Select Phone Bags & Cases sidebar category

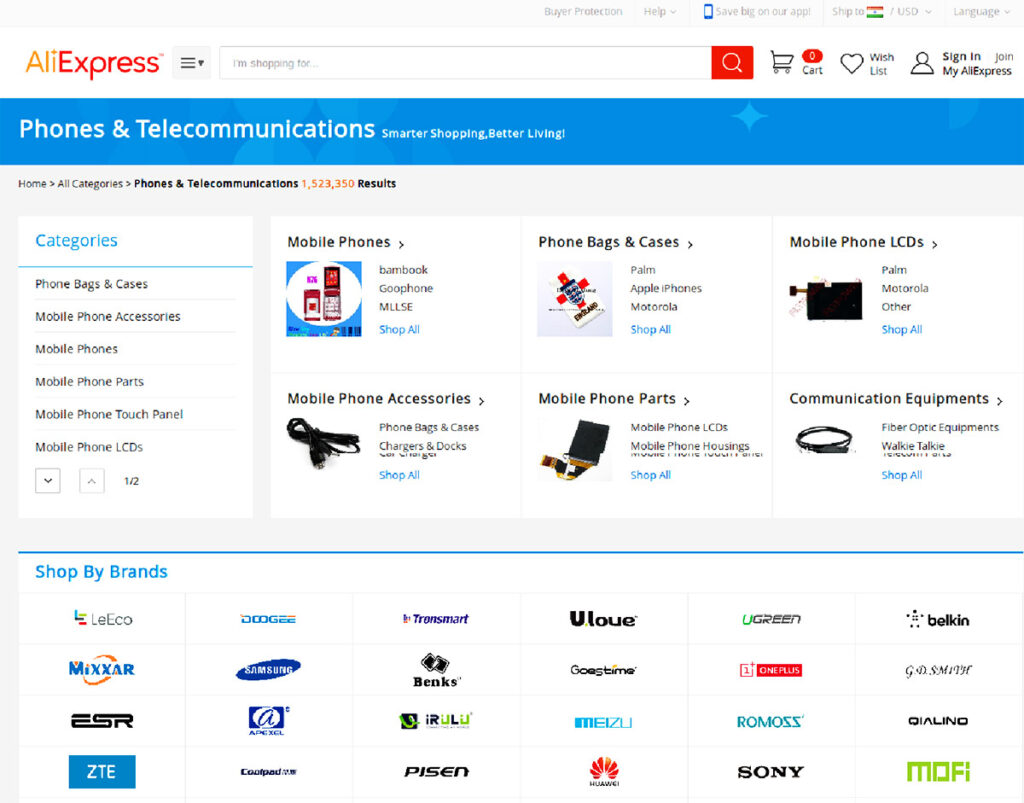pos(91,284)
